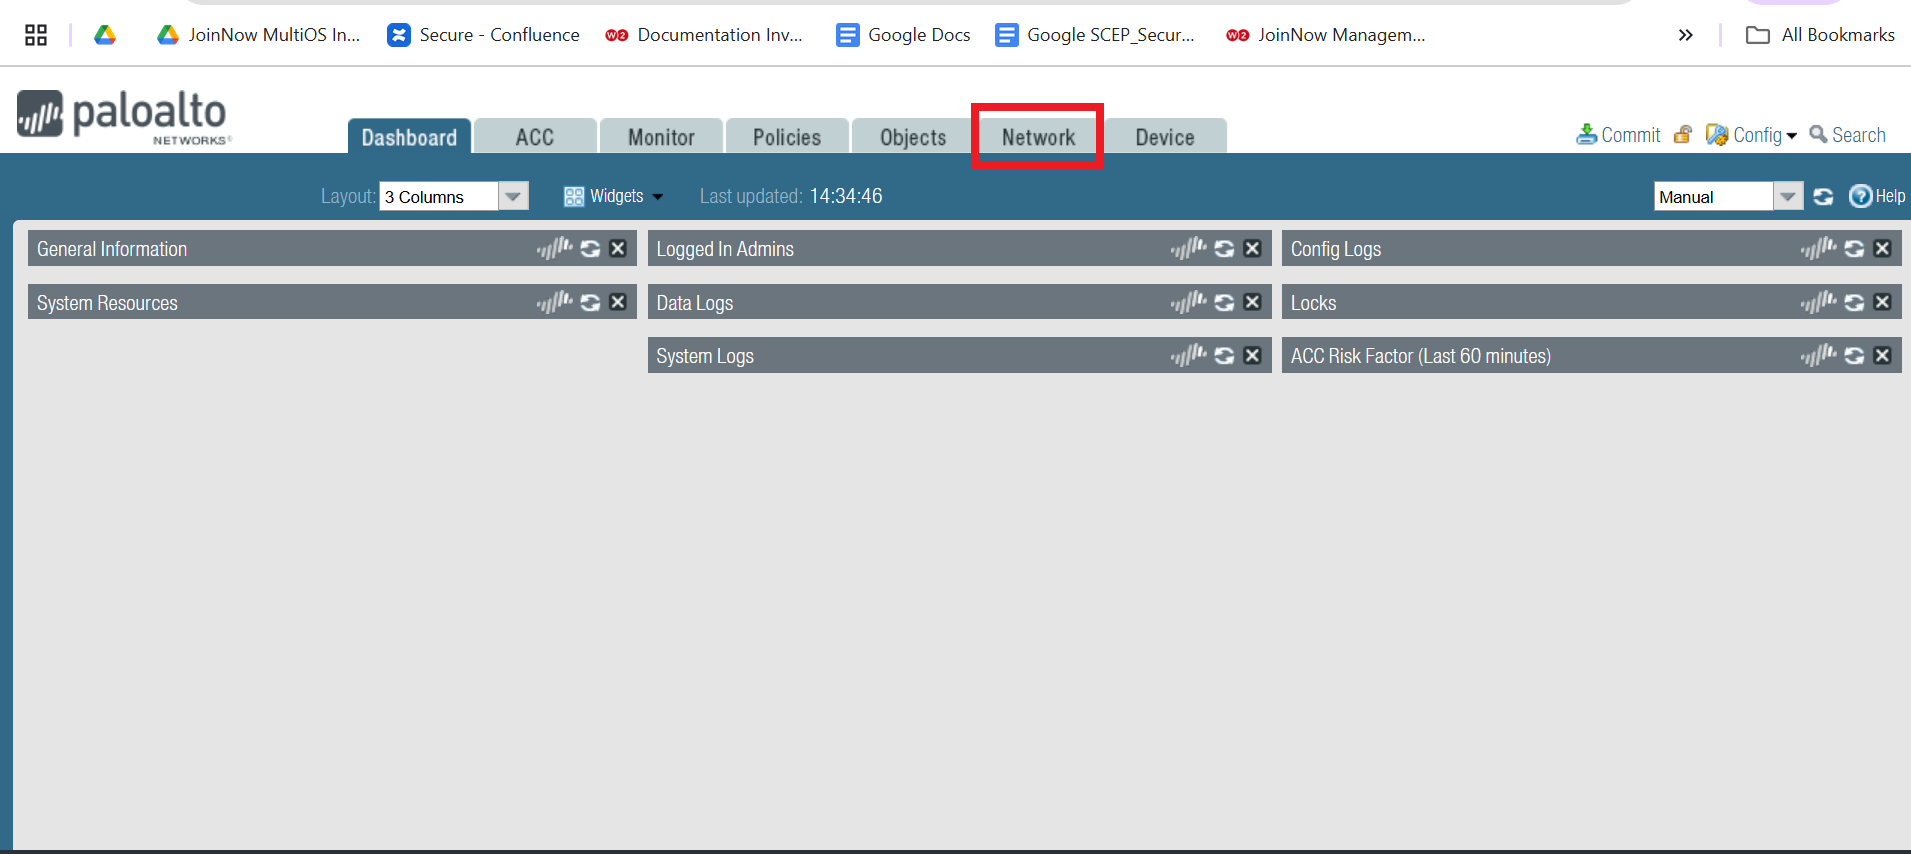
Task: Click the Search link
Action: (1848, 135)
